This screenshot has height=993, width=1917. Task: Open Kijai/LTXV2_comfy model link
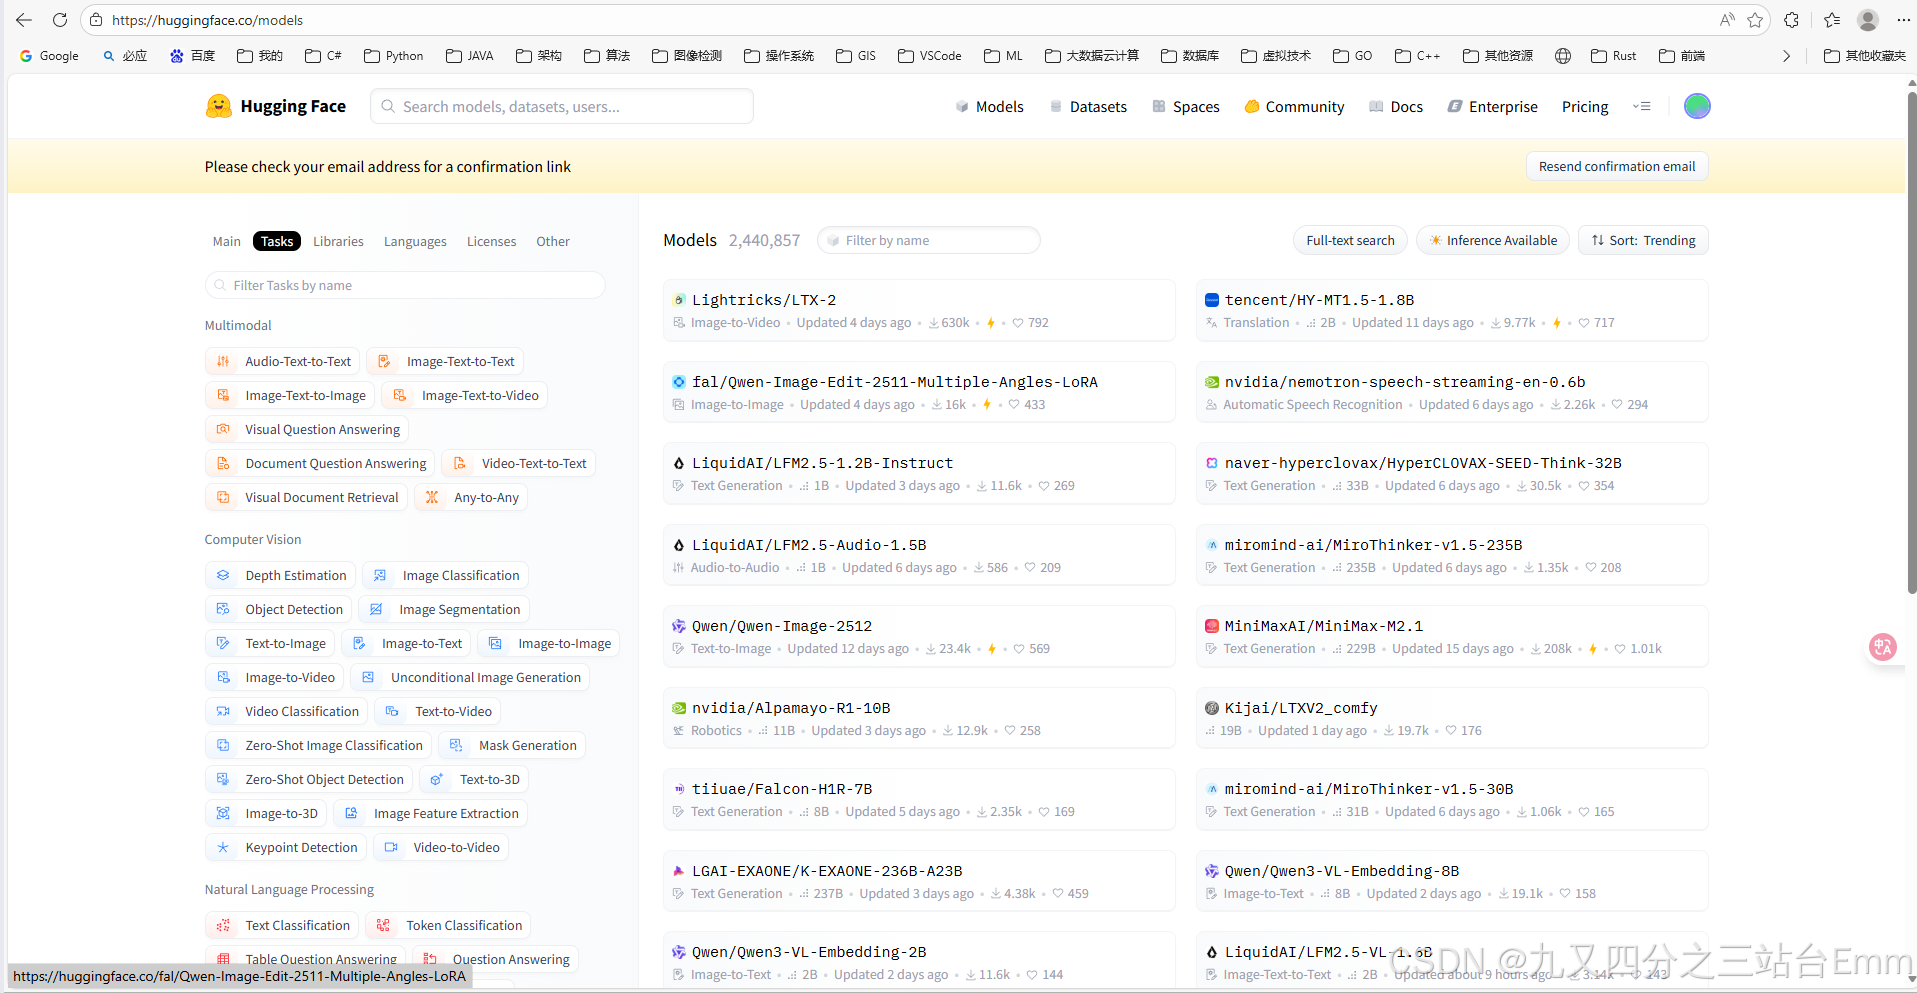click(1301, 708)
